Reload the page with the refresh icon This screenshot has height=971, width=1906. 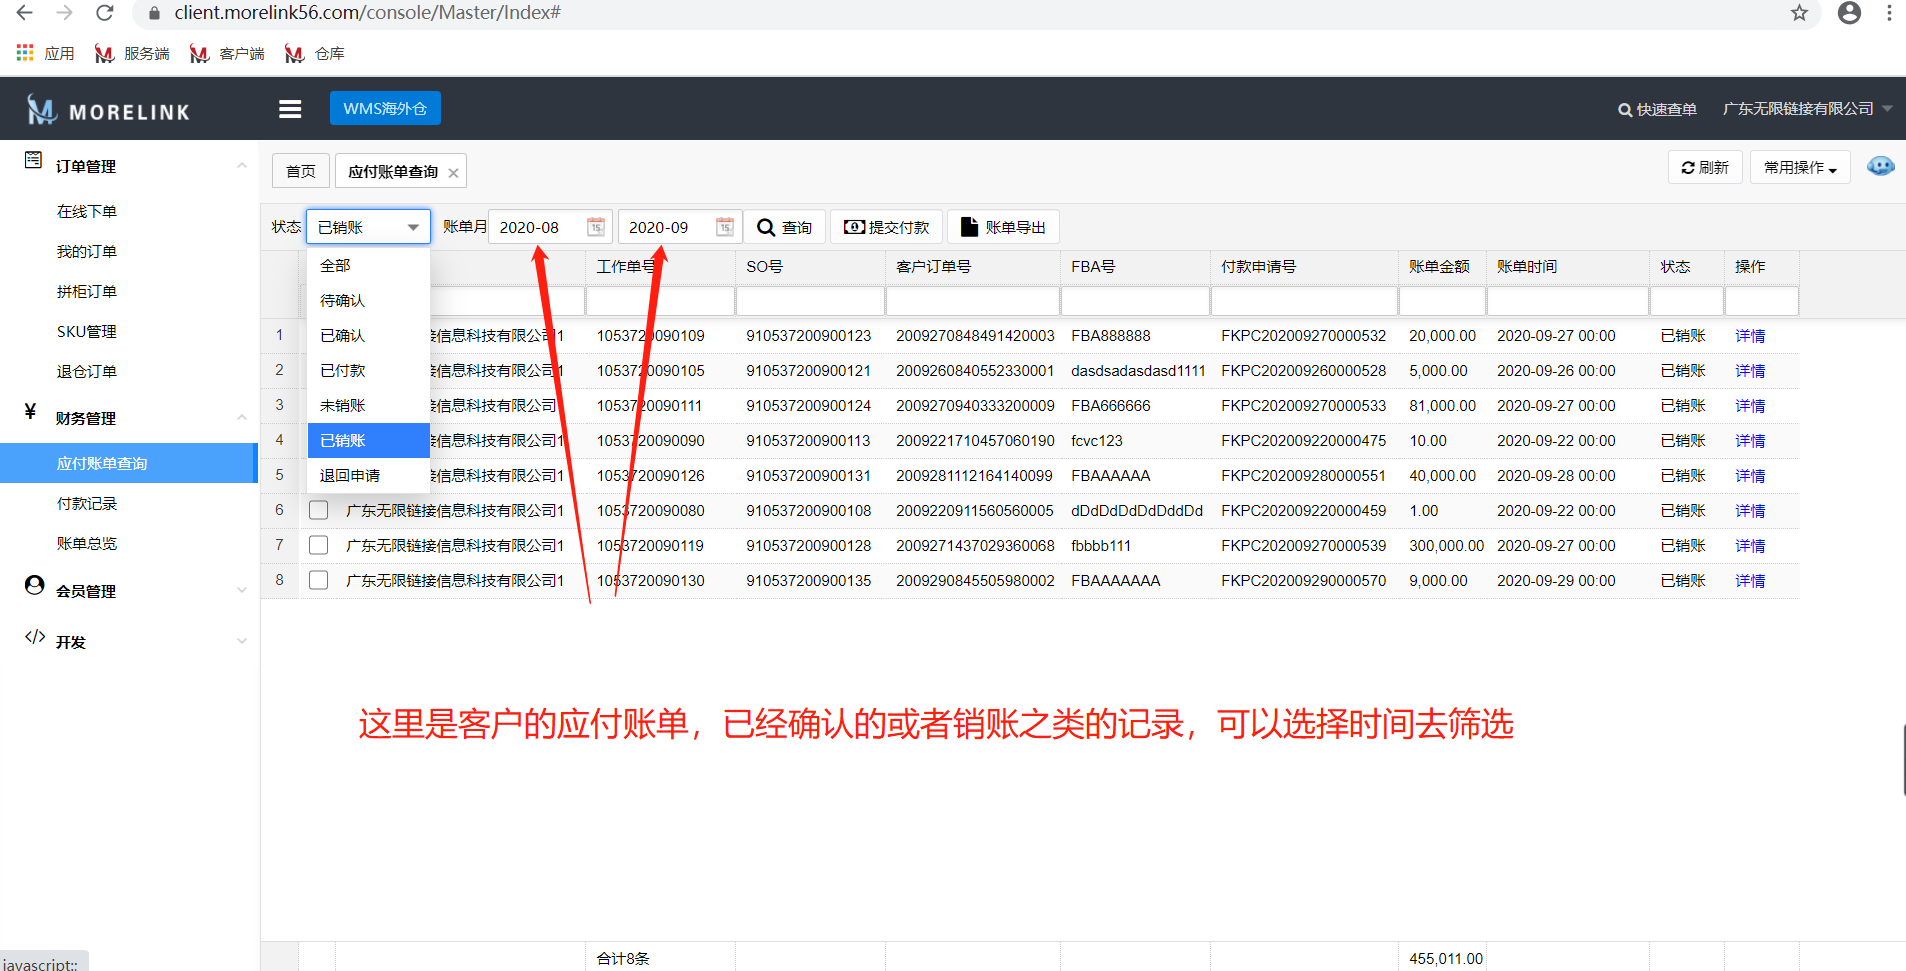[x=104, y=13]
